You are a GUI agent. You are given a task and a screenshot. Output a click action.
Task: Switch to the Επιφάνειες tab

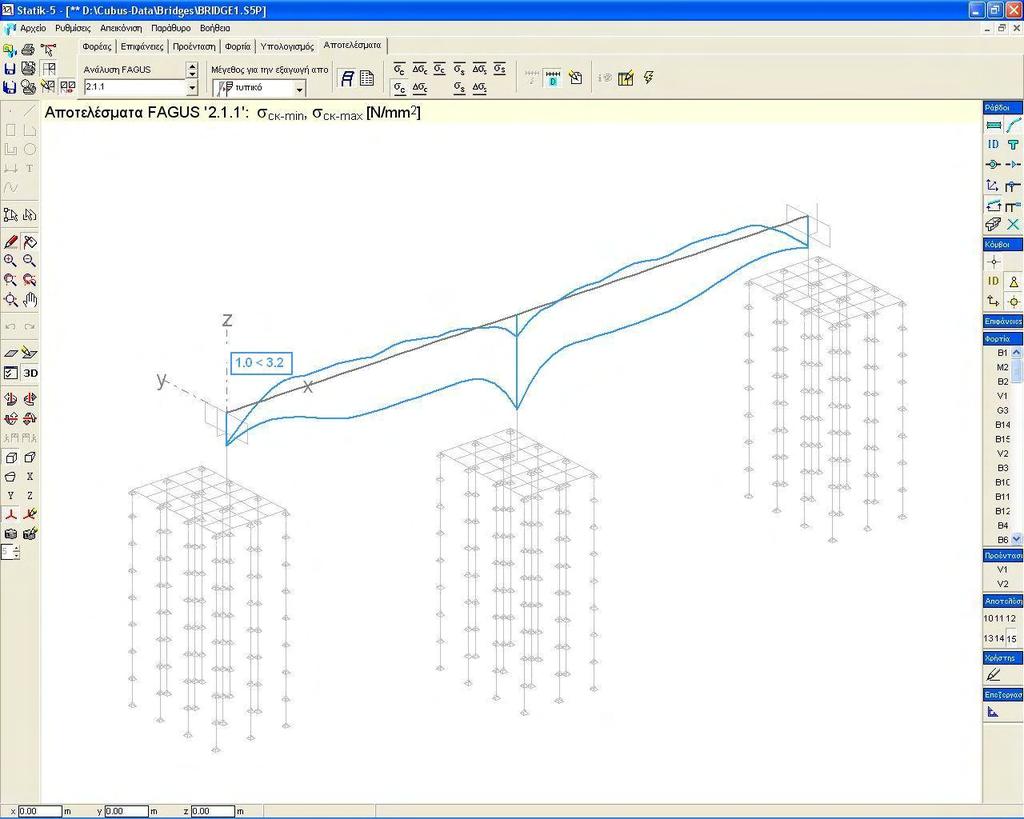pos(142,46)
